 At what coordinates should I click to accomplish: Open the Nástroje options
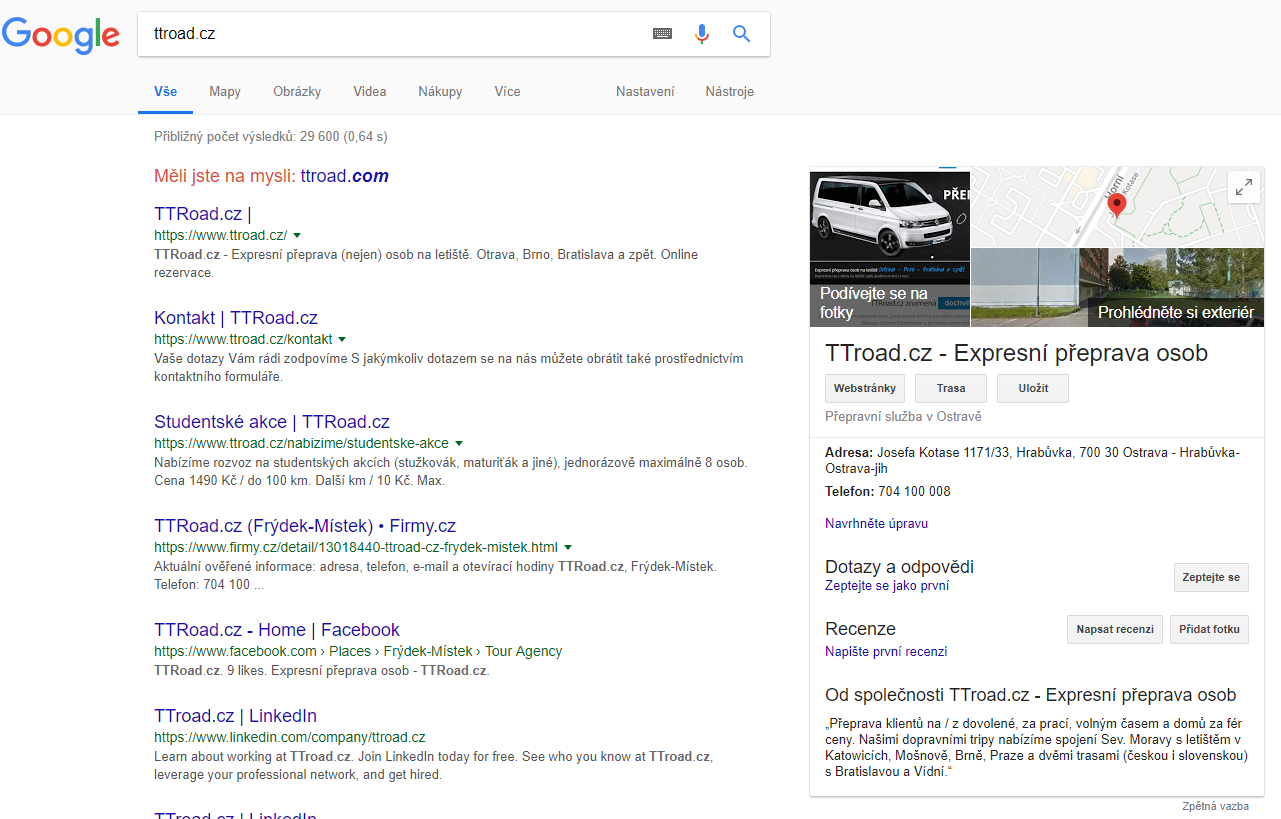coord(729,92)
